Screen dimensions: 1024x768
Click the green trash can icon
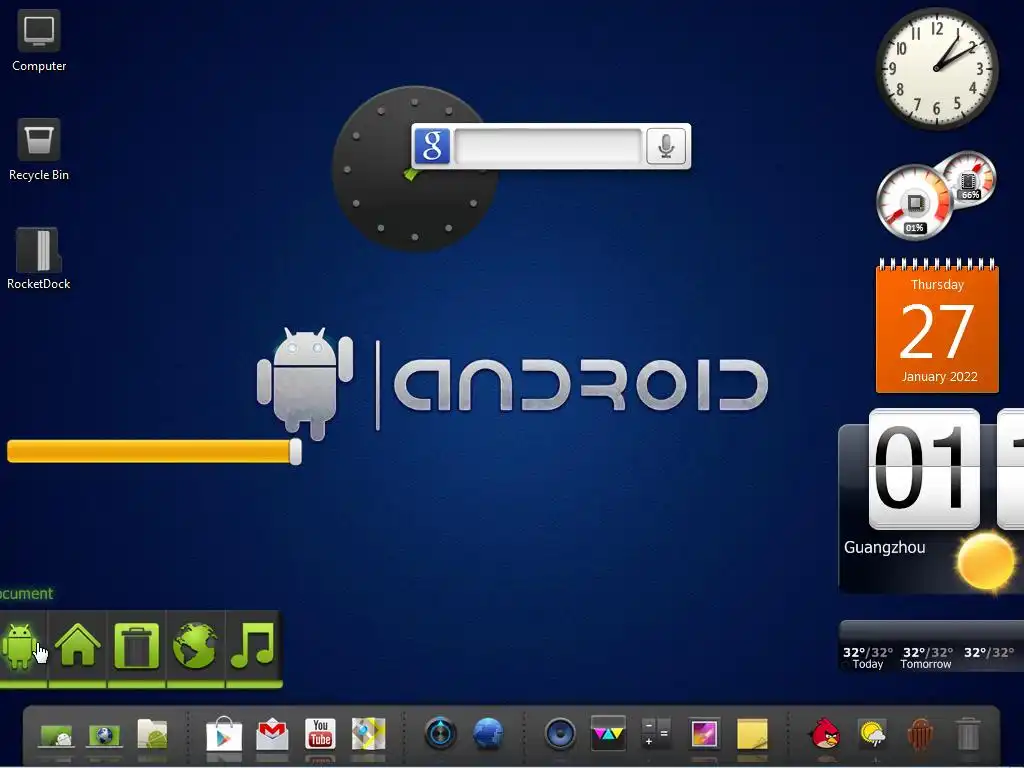(136, 646)
